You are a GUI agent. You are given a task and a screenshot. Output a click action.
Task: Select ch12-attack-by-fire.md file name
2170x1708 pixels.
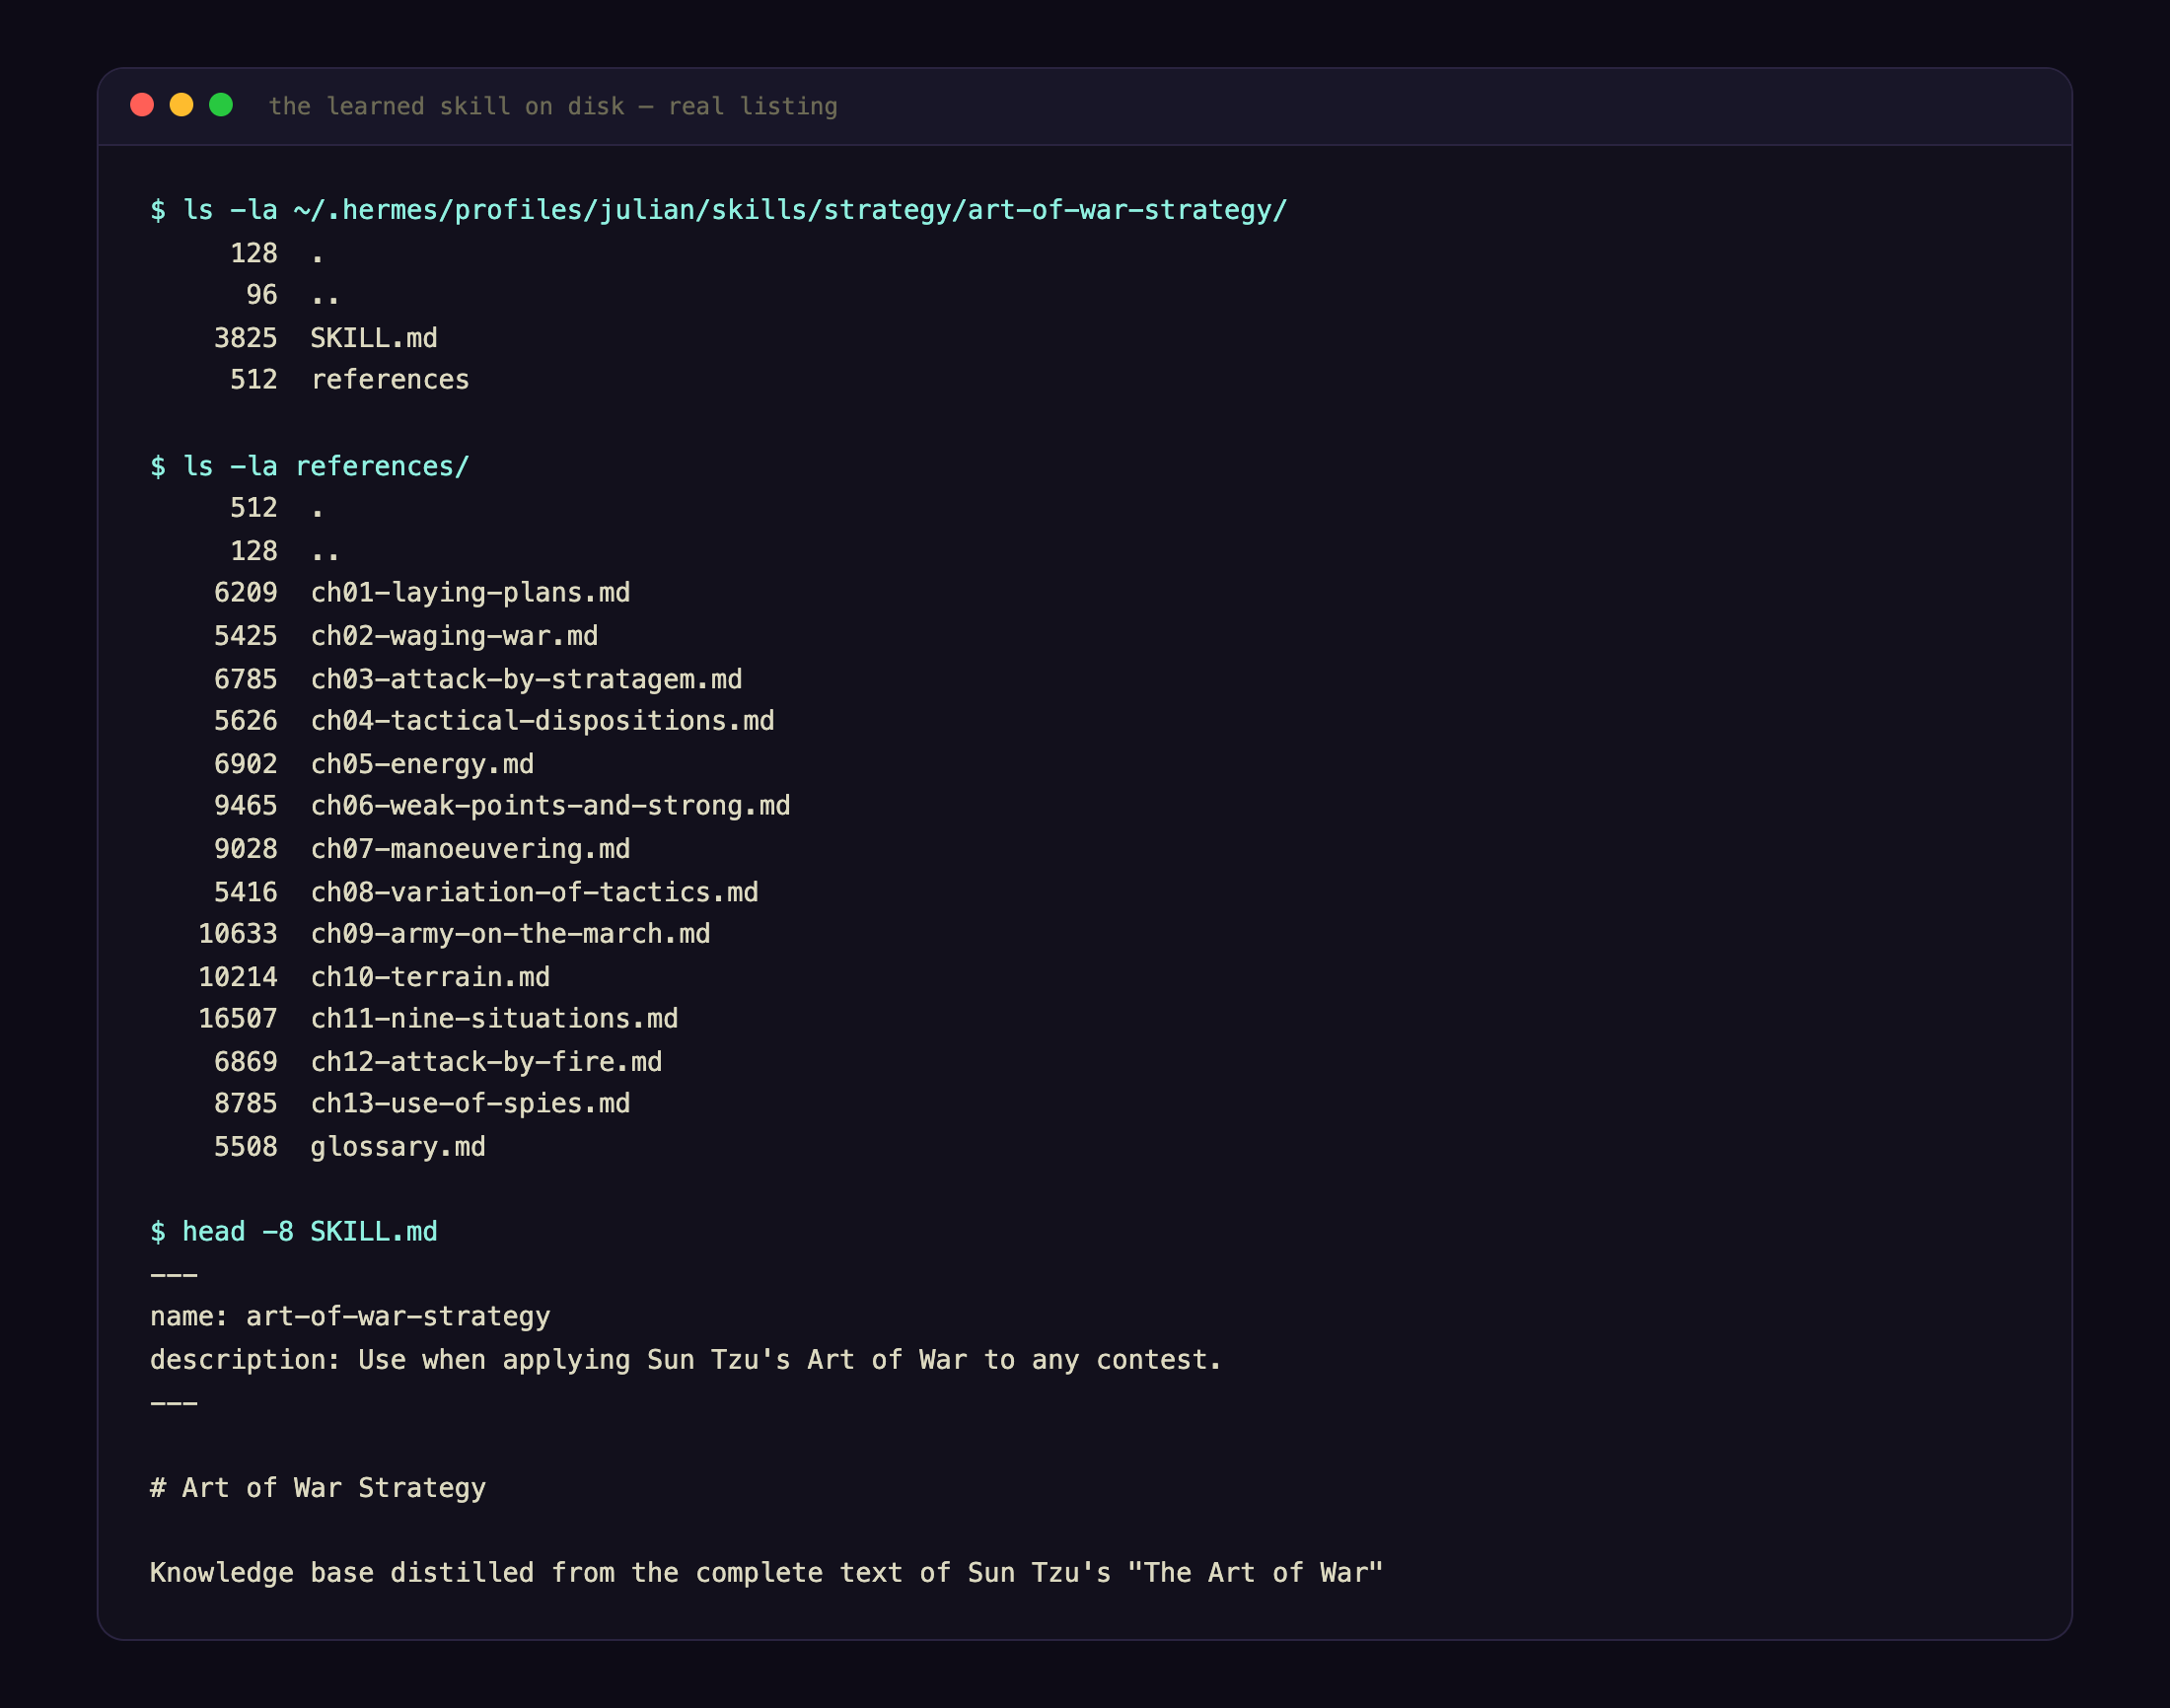click(x=486, y=1062)
